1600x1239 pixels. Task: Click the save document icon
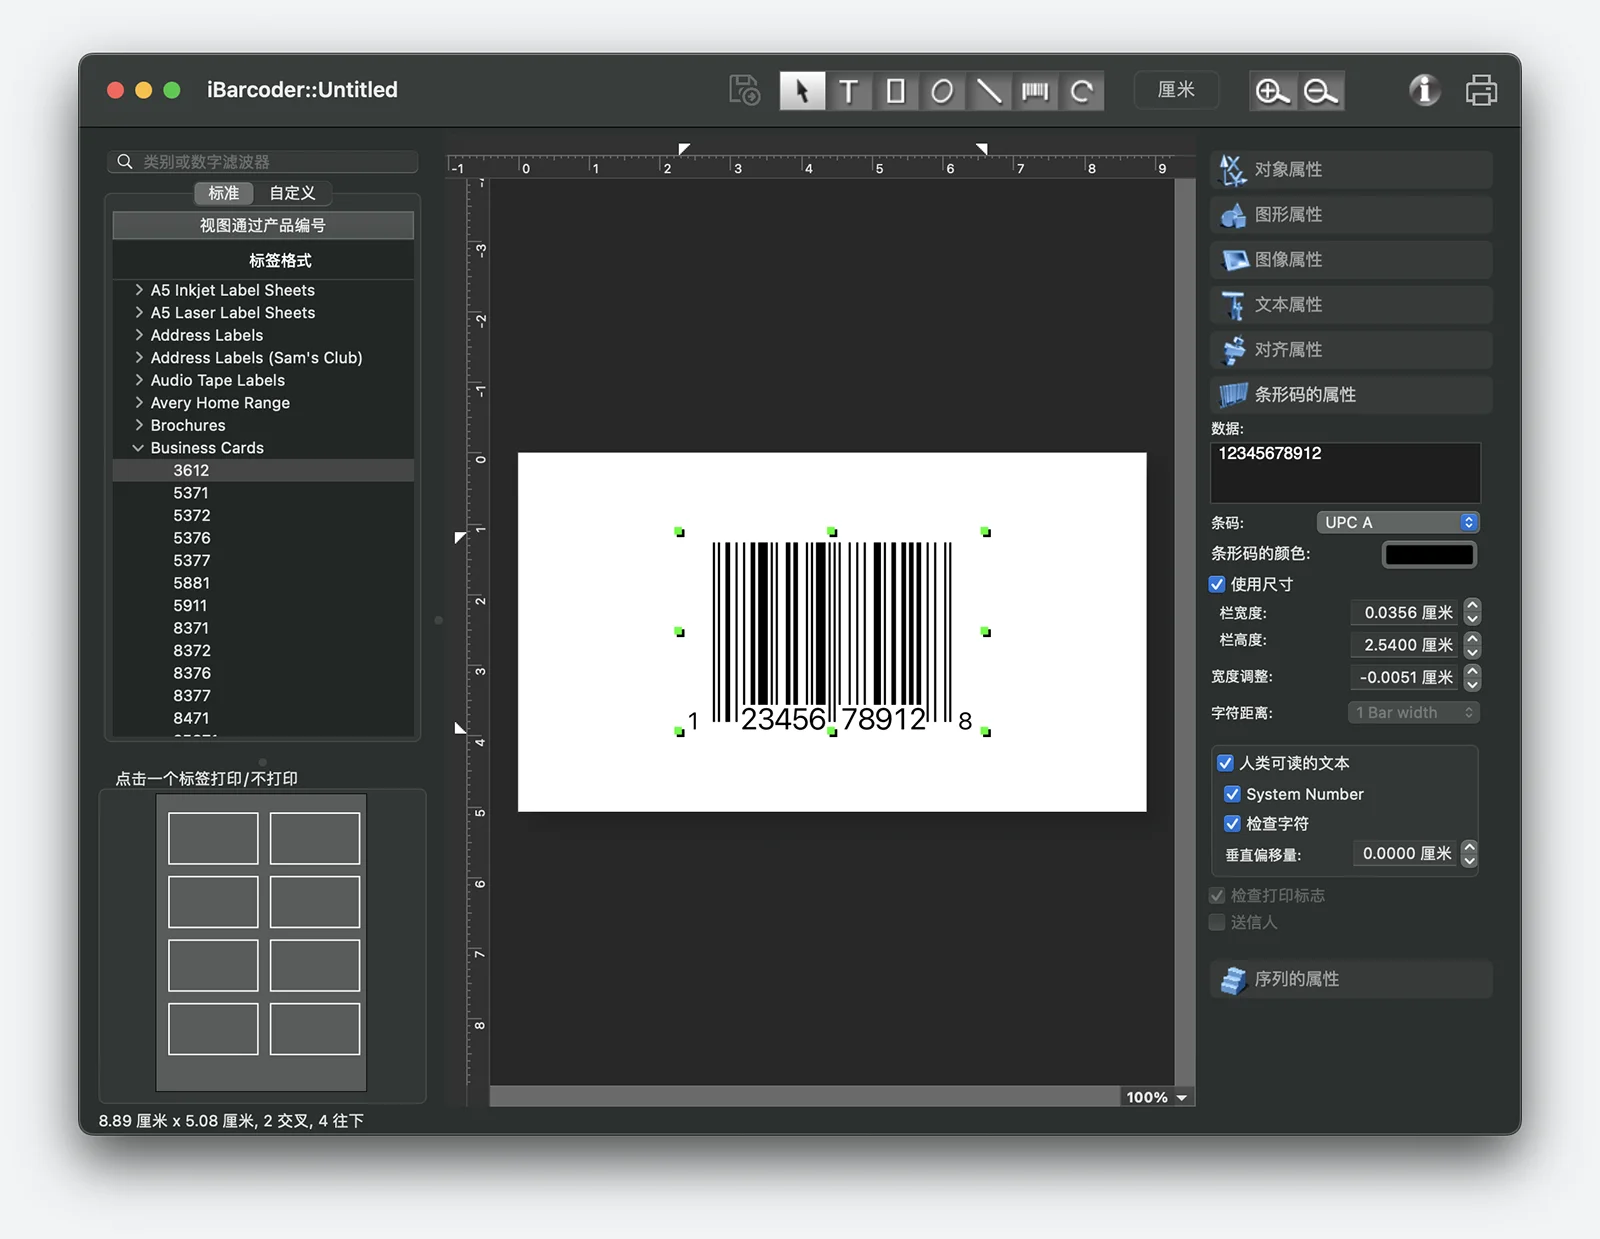(x=744, y=91)
